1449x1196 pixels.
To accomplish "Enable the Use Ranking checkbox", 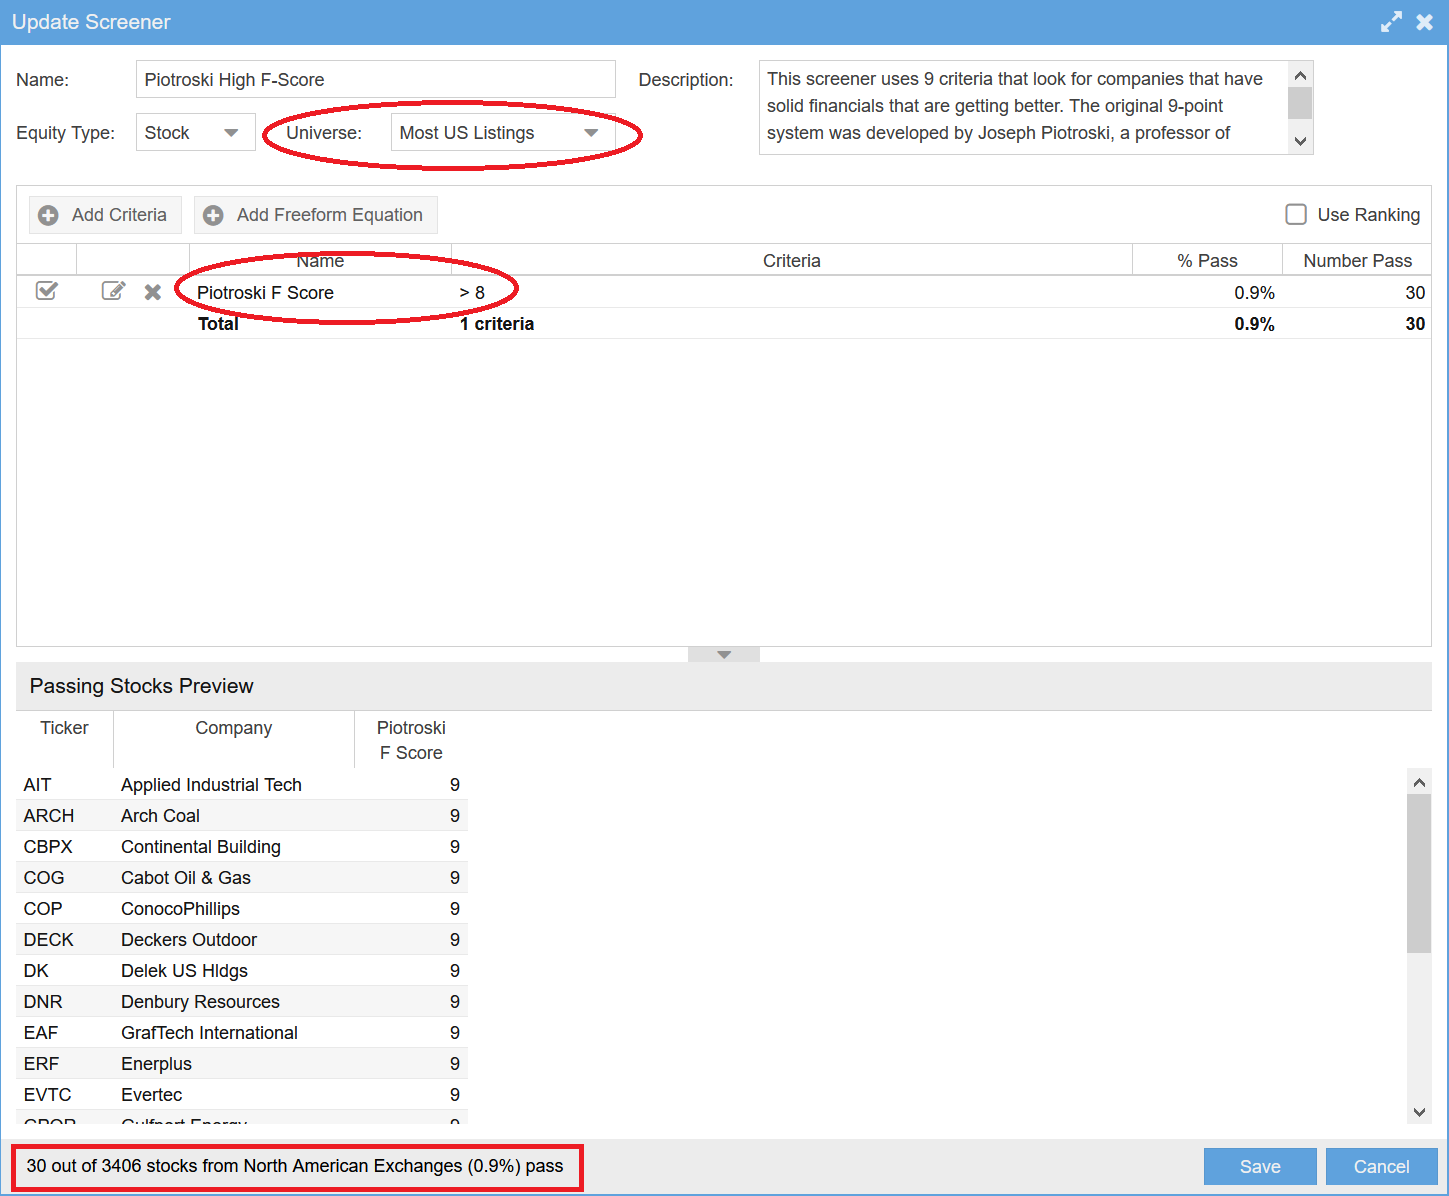I will click(x=1296, y=214).
